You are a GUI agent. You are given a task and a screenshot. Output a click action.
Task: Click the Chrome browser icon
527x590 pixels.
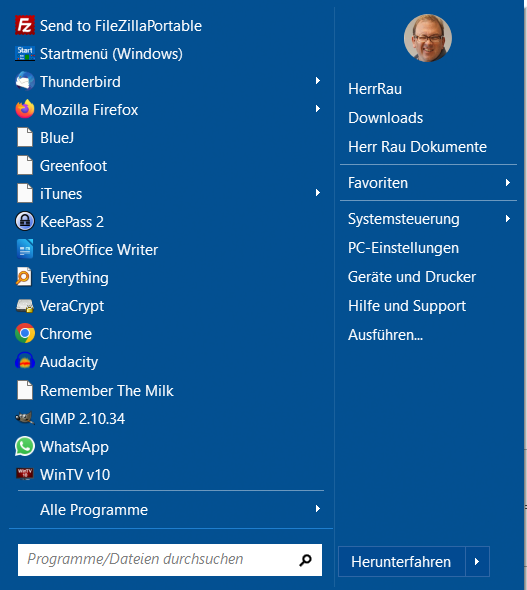point(25,333)
